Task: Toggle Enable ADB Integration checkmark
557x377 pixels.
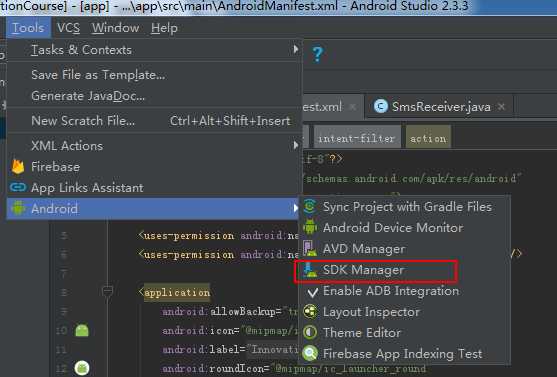Action: 312,292
